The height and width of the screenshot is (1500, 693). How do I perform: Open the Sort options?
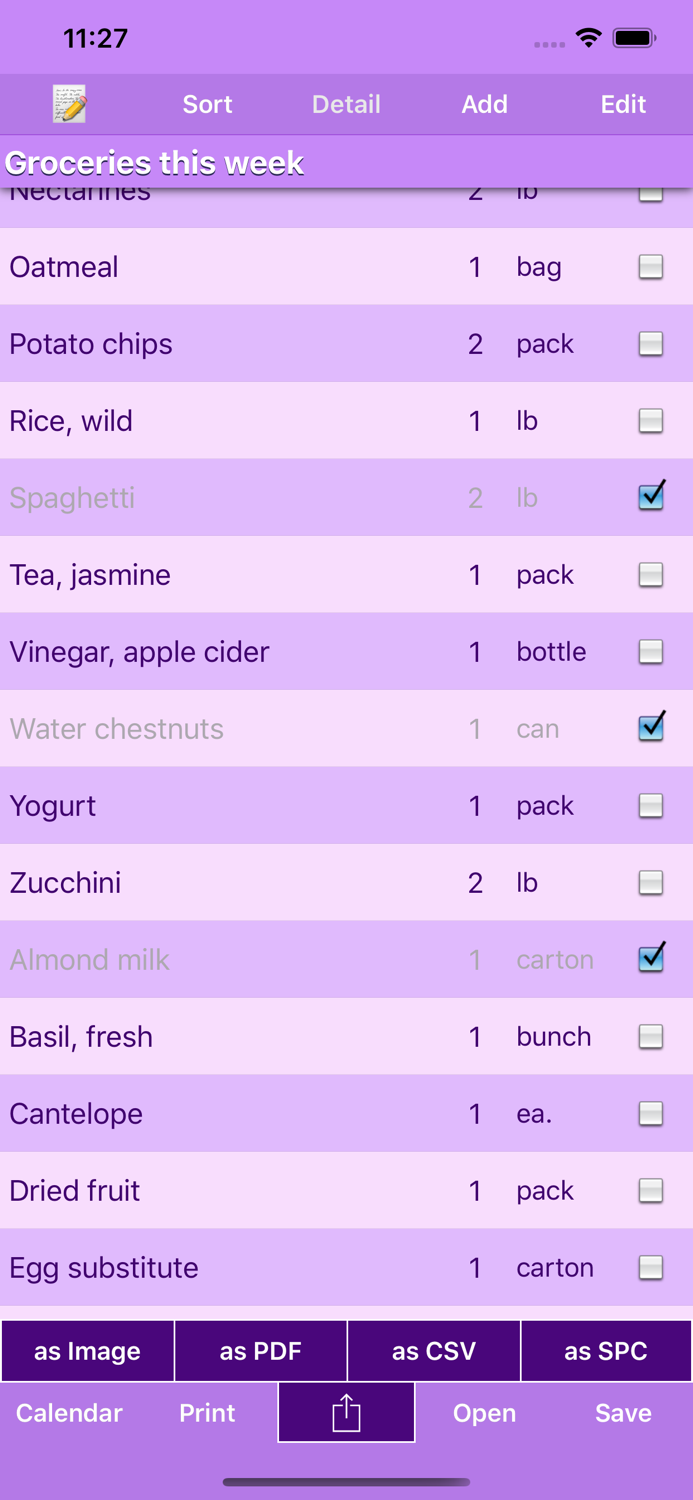click(x=207, y=104)
